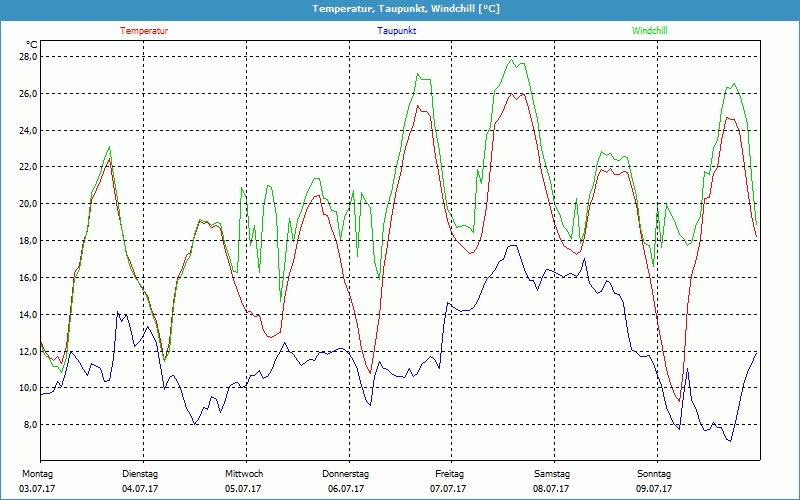This screenshot has height=500, width=800.
Task: Click the 24,0 y-axis value
Action: 28,131
